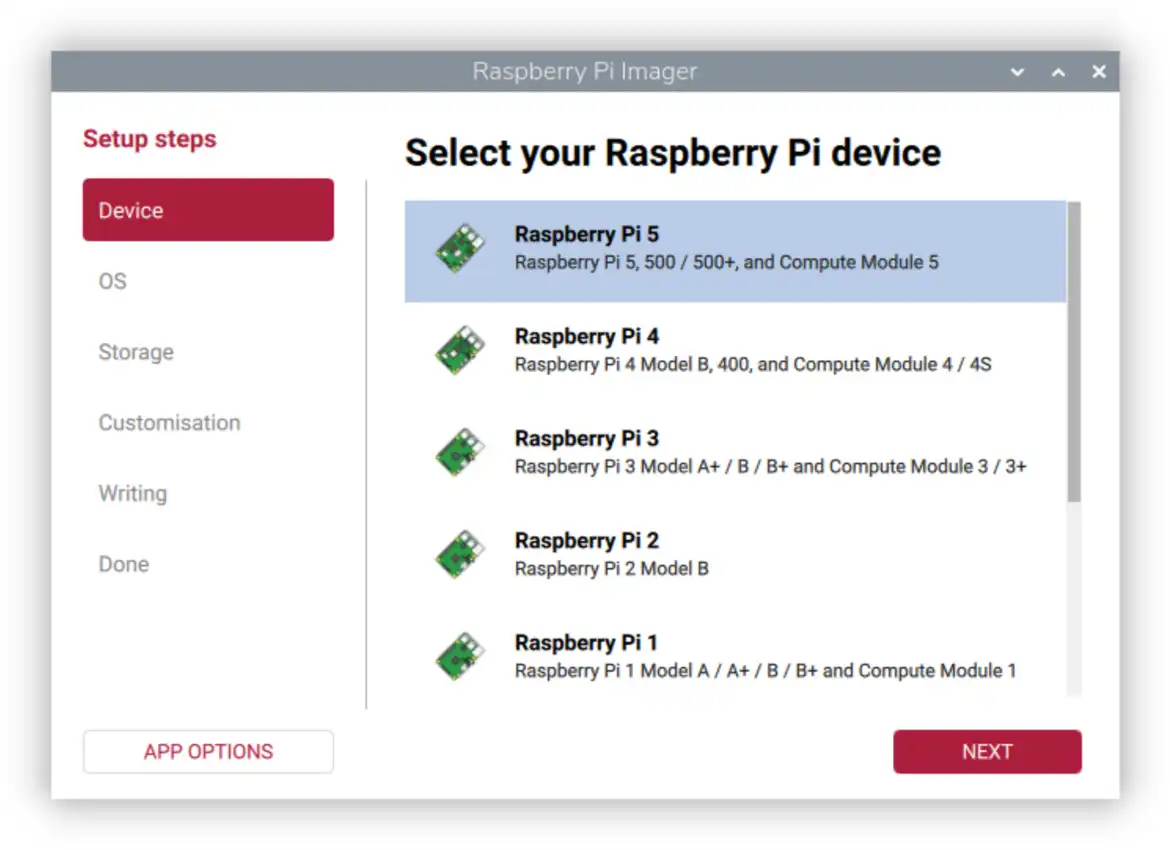This screenshot has width=1170, height=850.
Task: Click the Raspberry Pi 3 board icon
Action: [460, 452]
